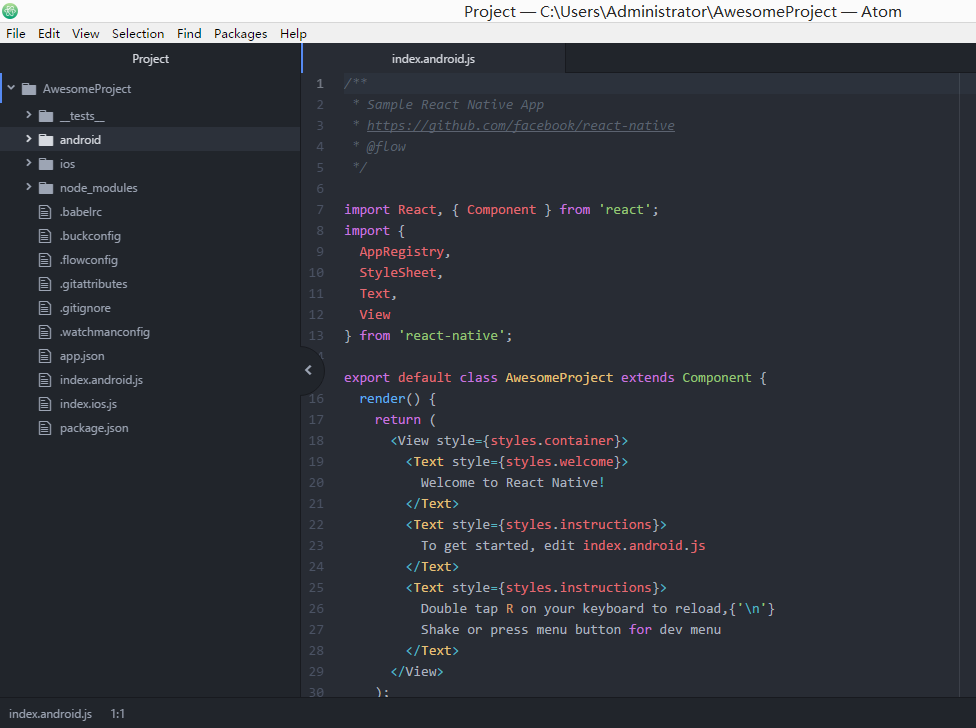
Task: Click the 1:1 cursor position indicator
Action: [x=118, y=714]
